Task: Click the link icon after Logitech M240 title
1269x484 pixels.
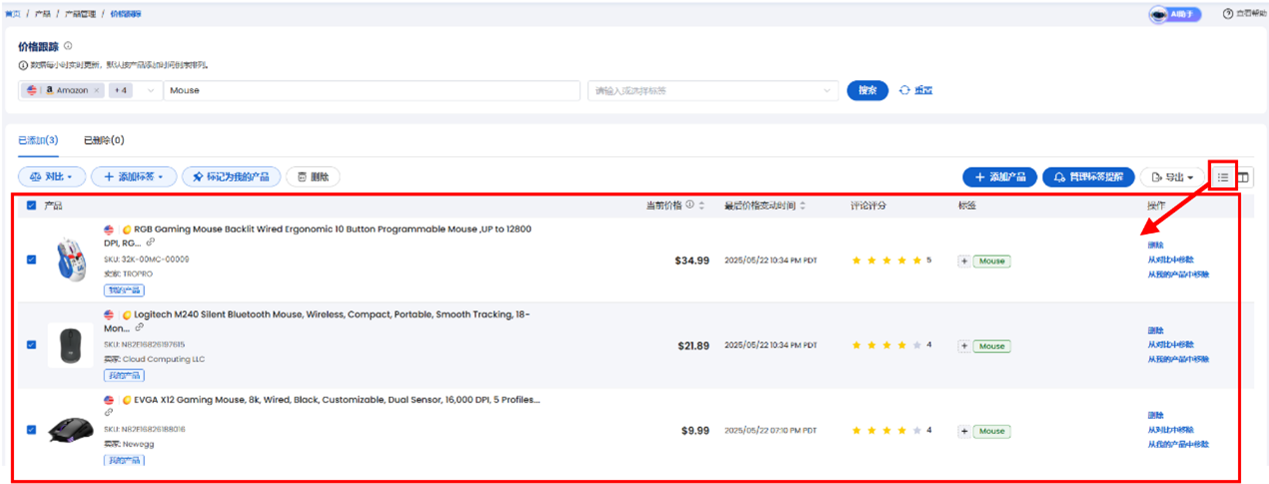Action: tap(139, 328)
